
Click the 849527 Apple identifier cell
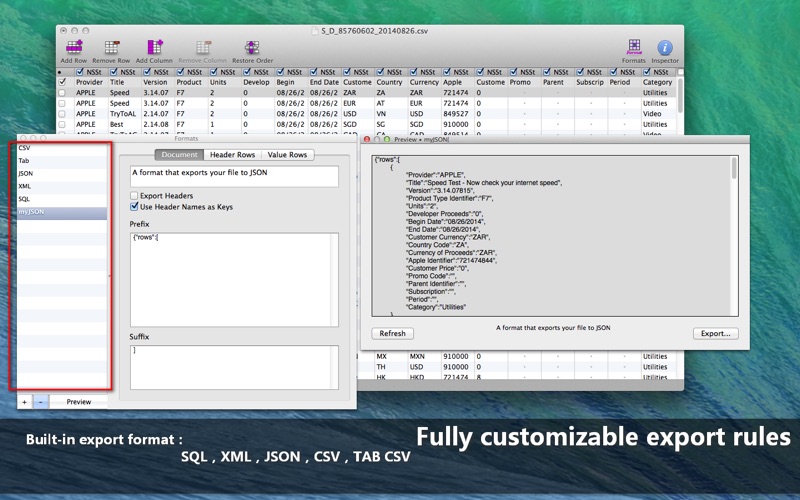pos(457,114)
